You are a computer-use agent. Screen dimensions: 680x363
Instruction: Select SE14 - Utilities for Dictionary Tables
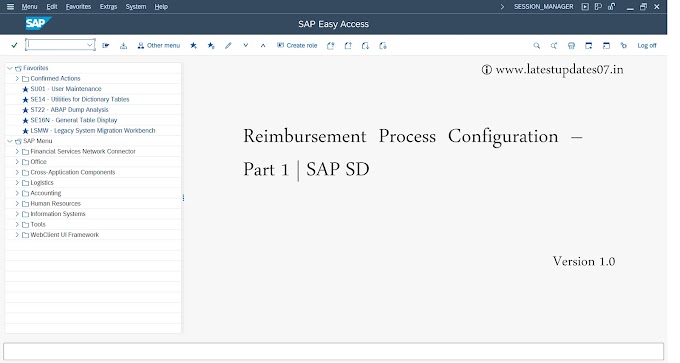click(x=80, y=99)
